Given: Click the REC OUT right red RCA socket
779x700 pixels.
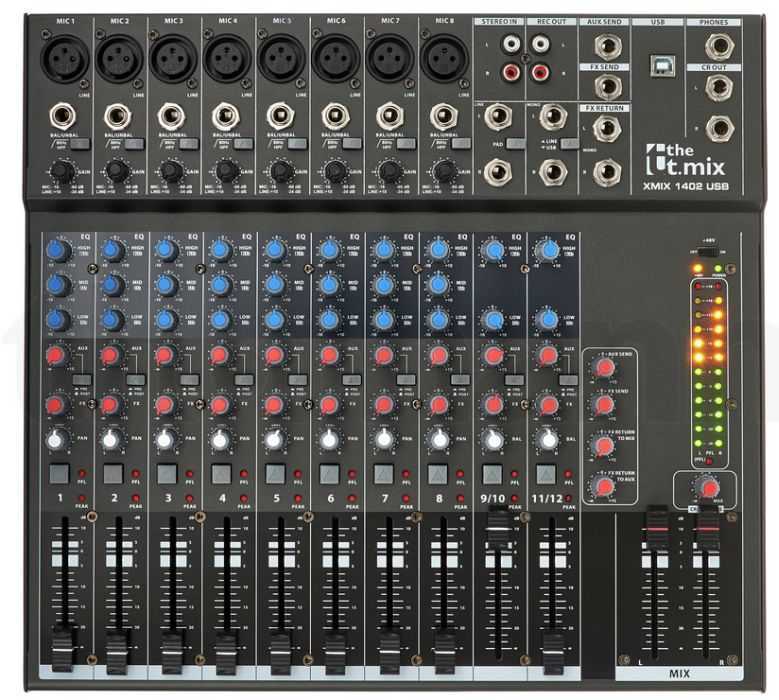Looking at the screenshot, I should [x=541, y=73].
